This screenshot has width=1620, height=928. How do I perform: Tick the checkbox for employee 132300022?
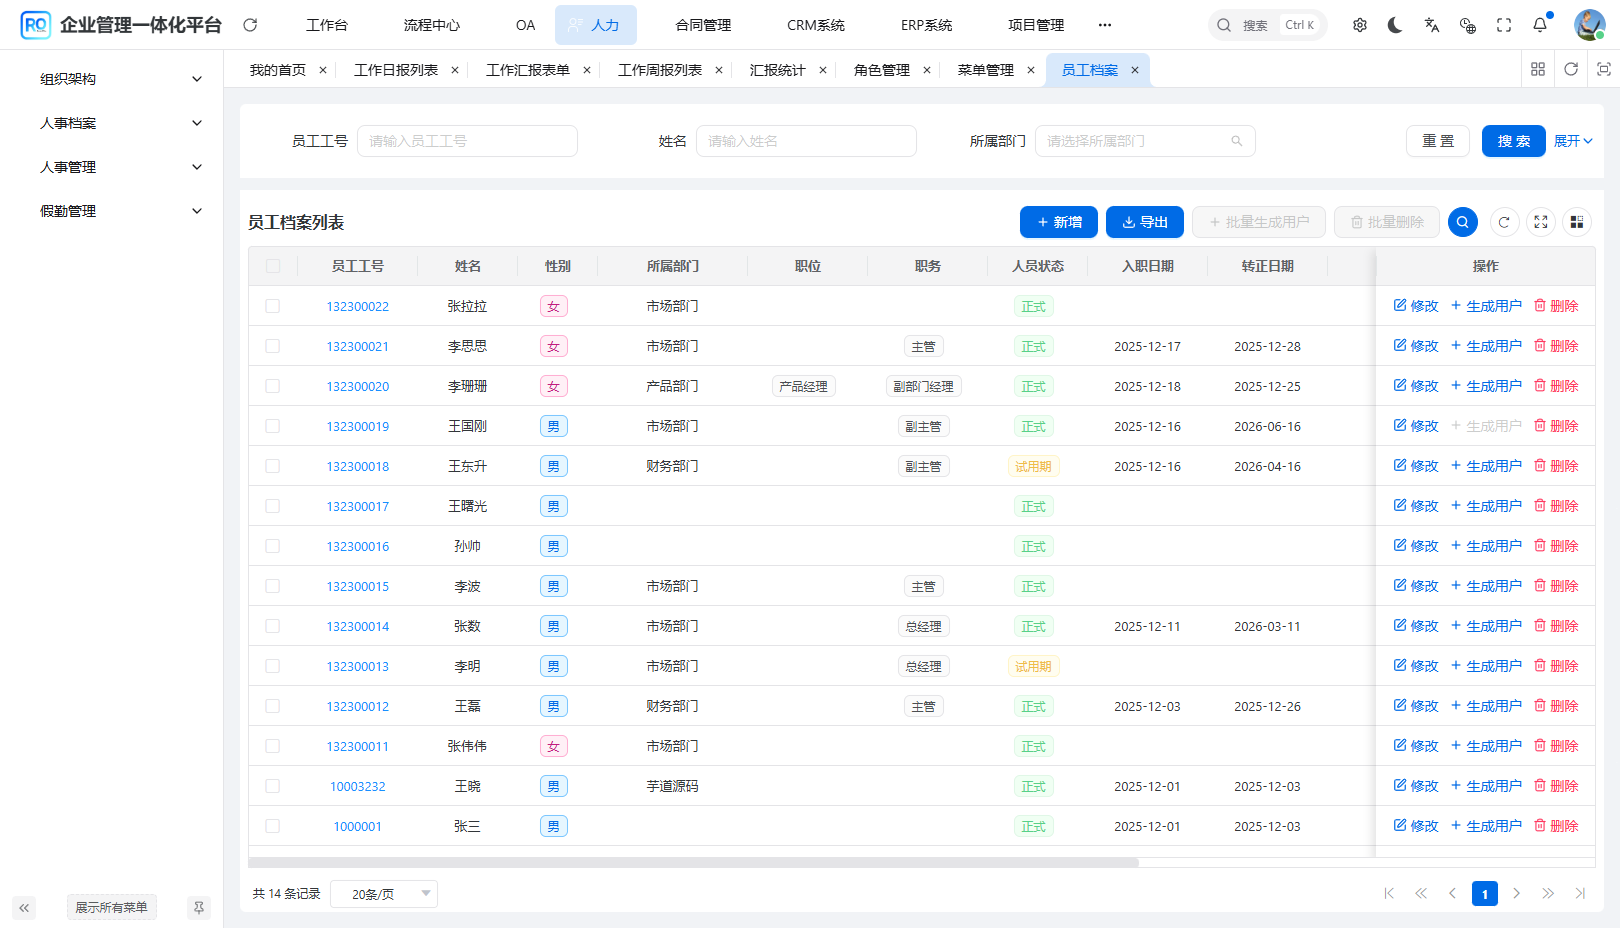pos(273,306)
